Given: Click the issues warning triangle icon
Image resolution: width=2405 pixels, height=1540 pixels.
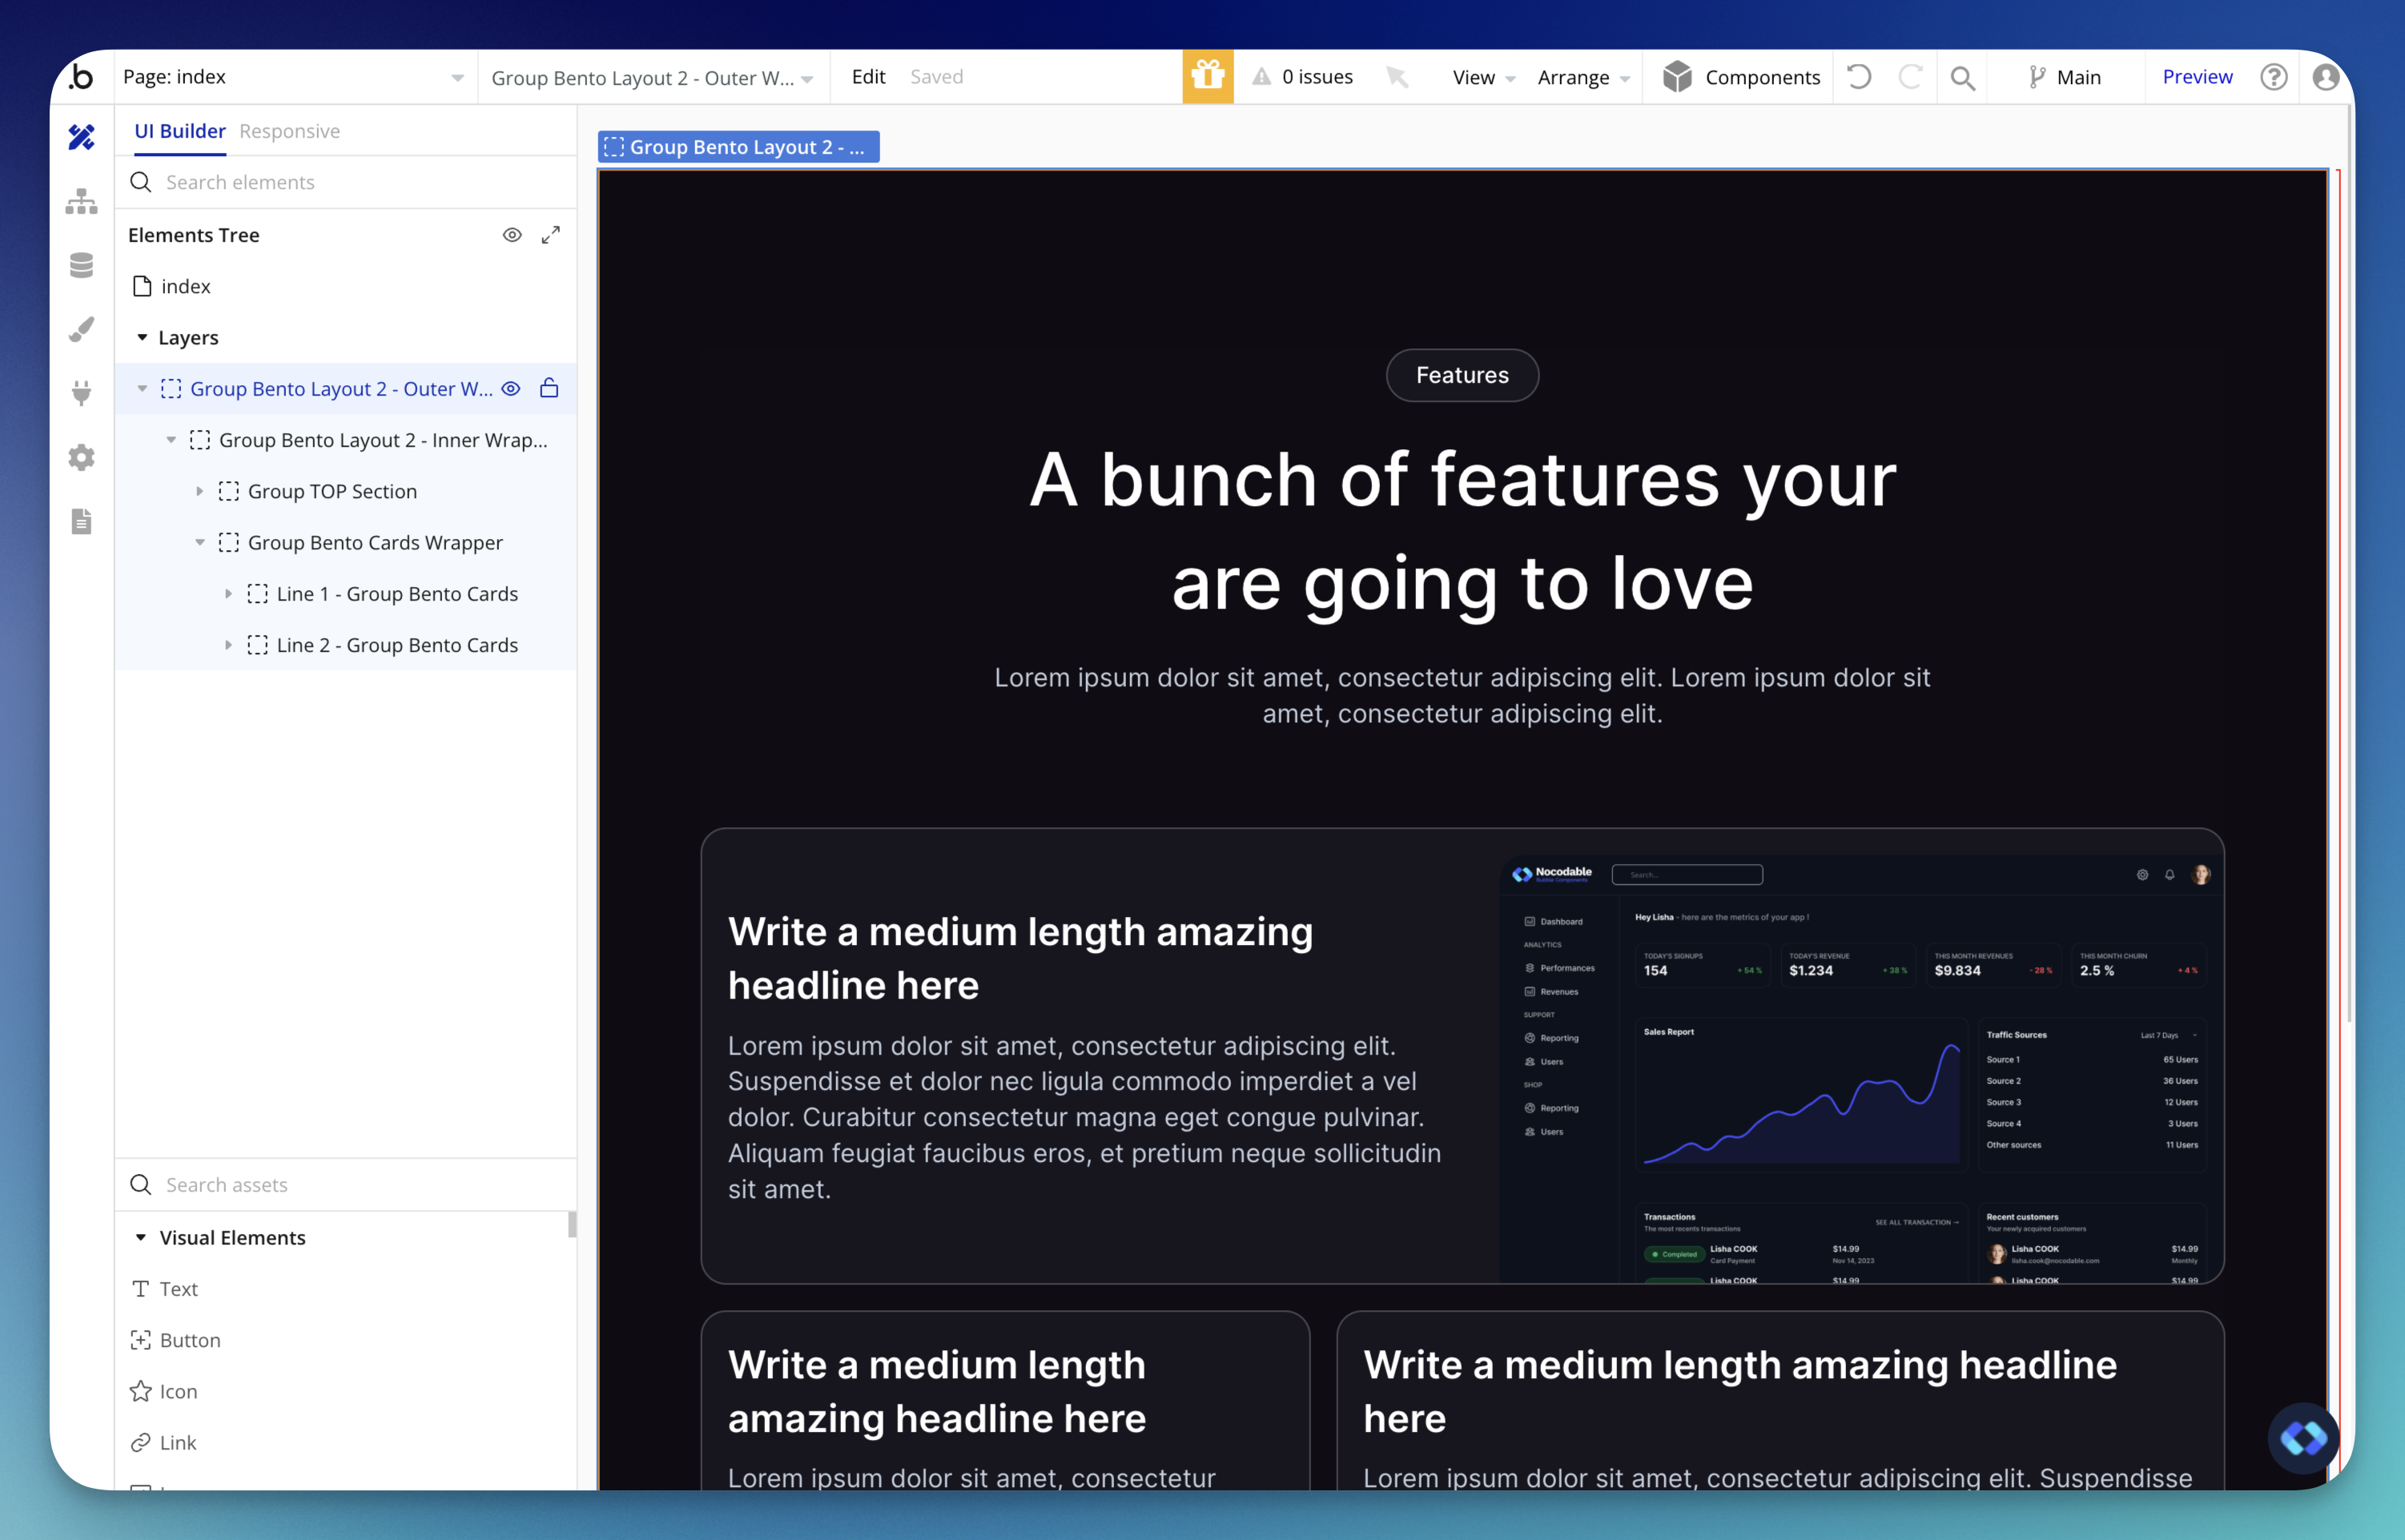Looking at the screenshot, I should click(x=1262, y=77).
